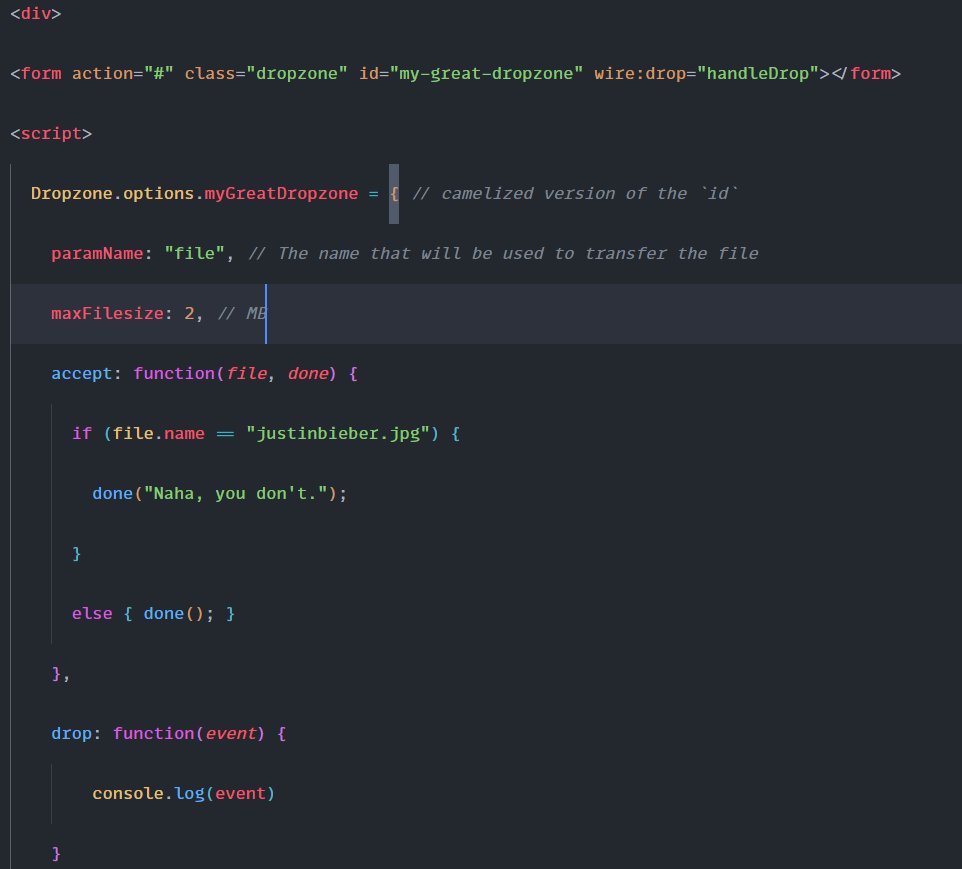The height and width of the screenshot is (869, 962).
Task: Click the number 2 after maxFilesize
Action: (190, 314)
